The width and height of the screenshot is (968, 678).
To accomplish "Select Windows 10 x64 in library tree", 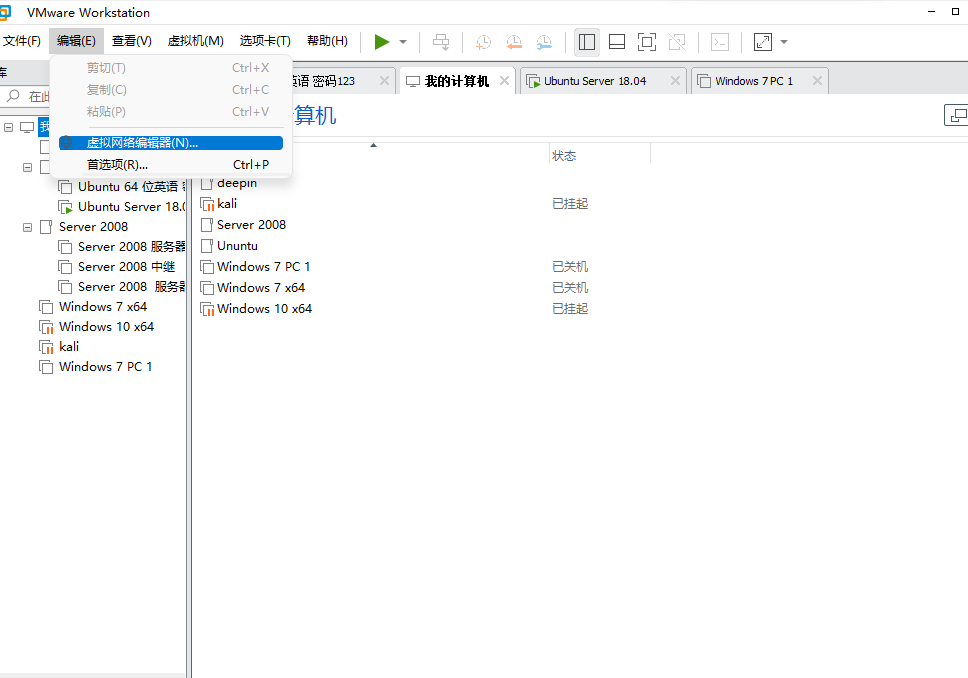I will (x=96, y=327).
